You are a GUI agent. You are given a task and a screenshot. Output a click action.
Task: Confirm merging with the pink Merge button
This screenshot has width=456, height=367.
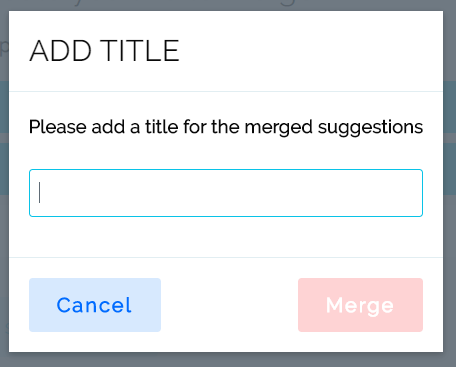tap(360, 305)
